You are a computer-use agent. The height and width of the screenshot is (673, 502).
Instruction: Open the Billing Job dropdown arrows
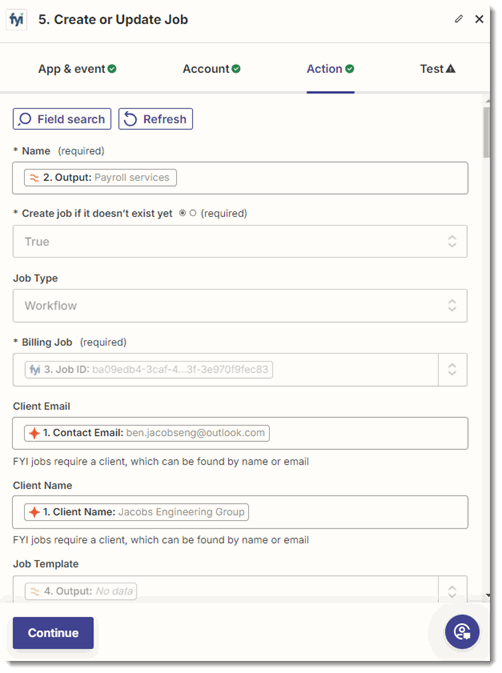pyautogui.click(x=452, y=370)
